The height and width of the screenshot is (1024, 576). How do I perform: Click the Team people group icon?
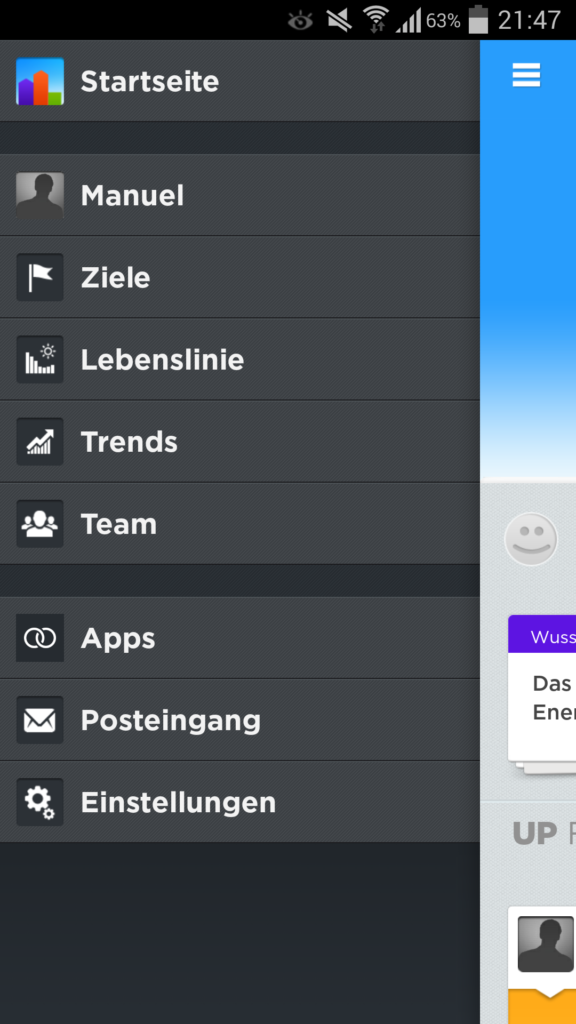[40, 524]
